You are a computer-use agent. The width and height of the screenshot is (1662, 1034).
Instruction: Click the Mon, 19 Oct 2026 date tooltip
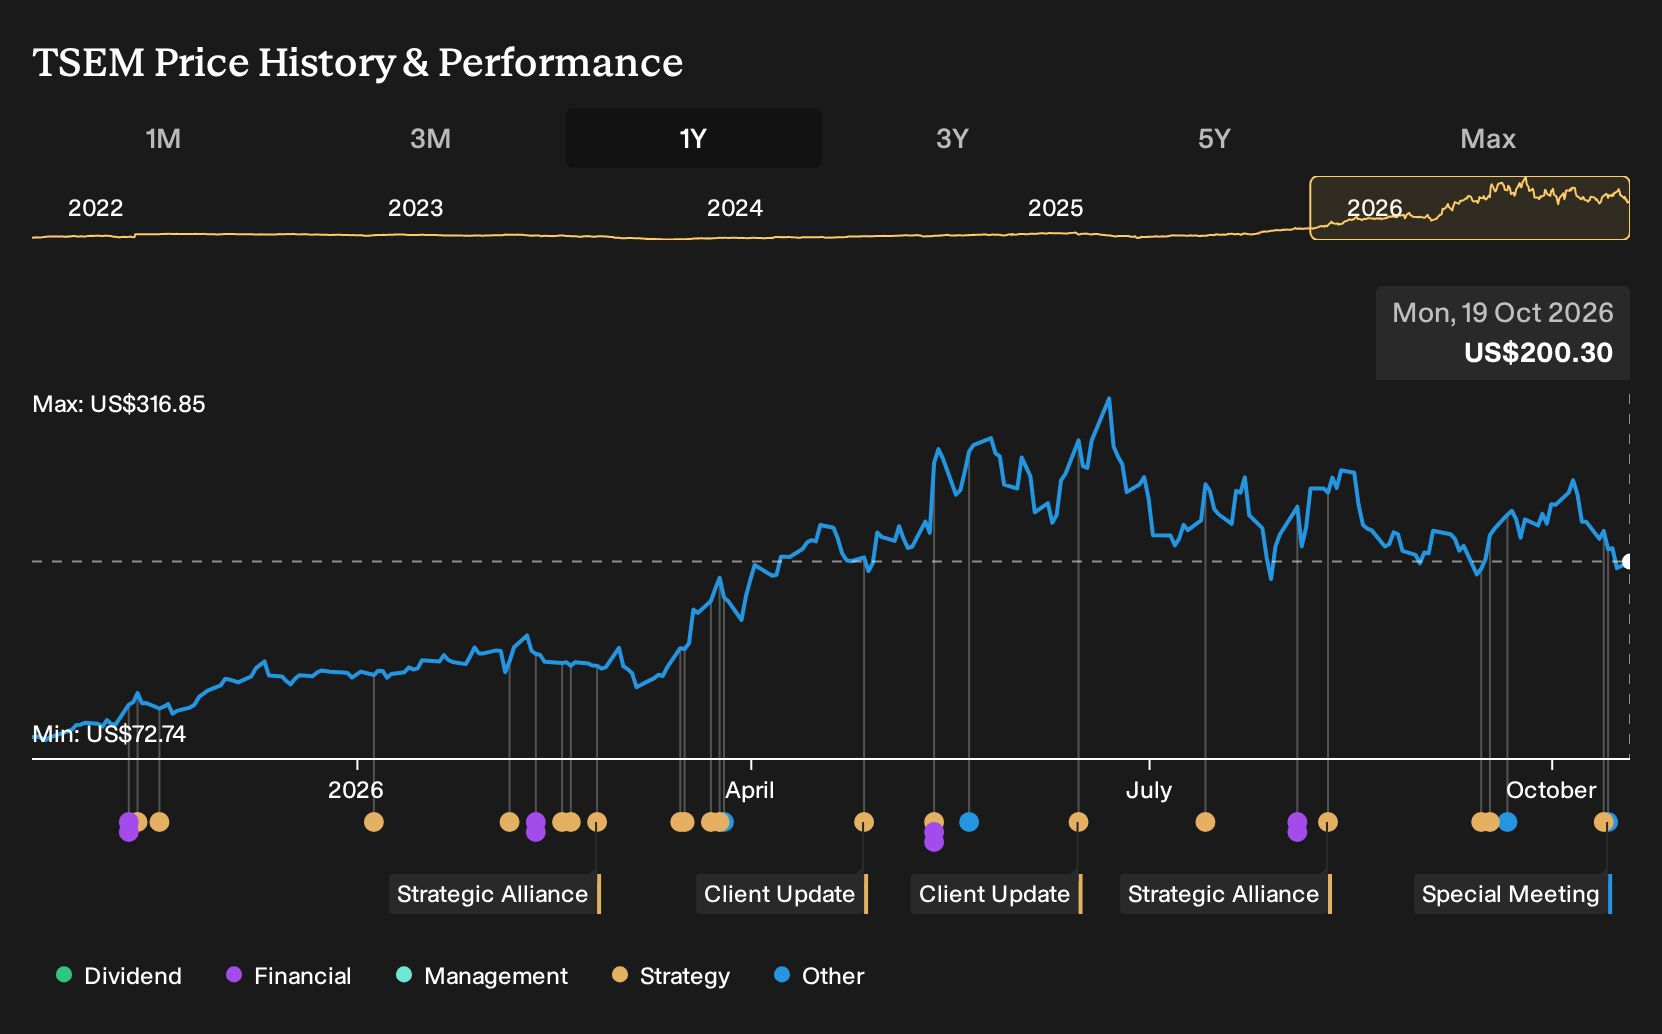point(1502,313)
